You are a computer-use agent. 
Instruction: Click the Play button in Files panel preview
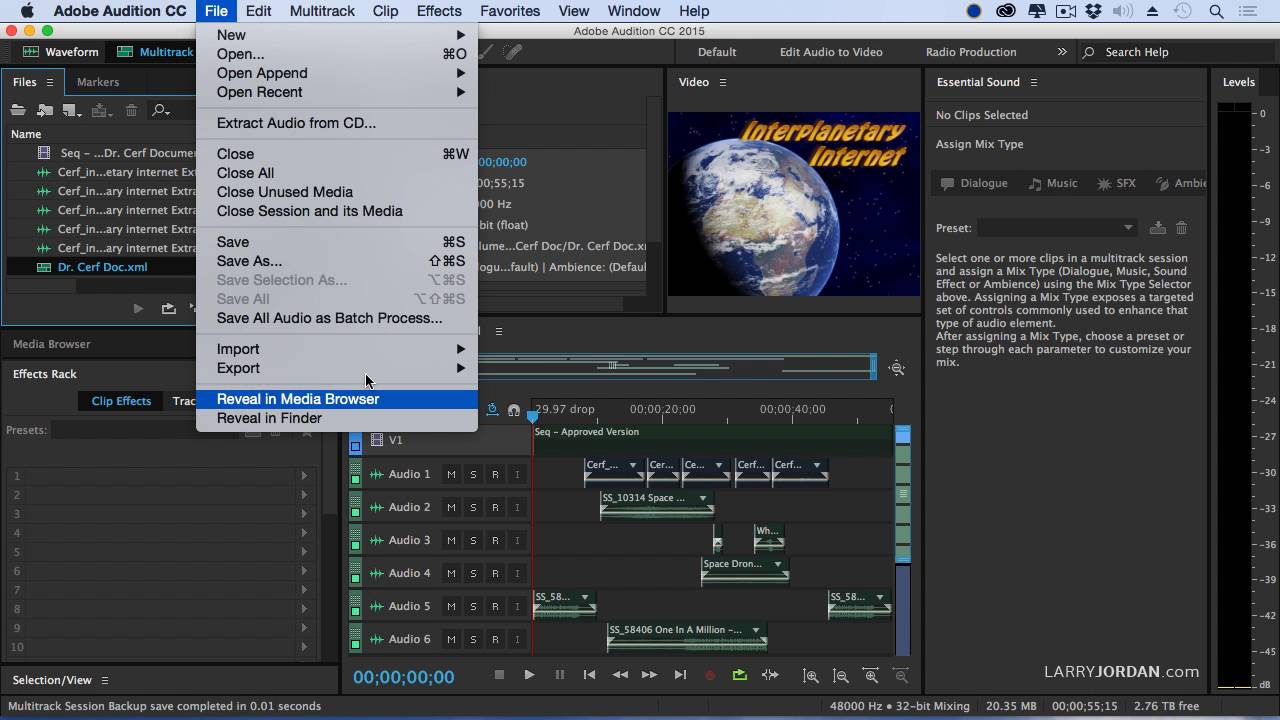coord(138,309)
